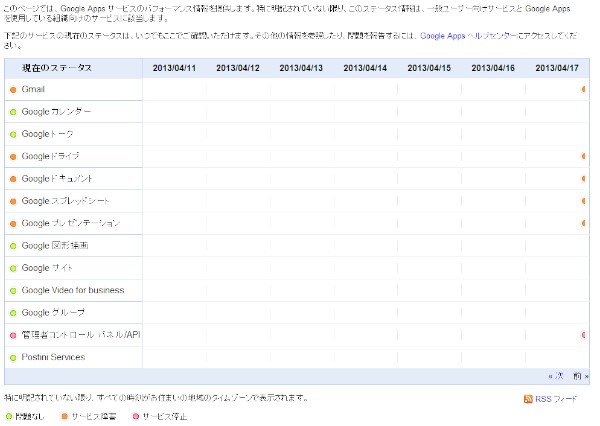Click the 2013/04/11 date header
Screen dimensions: 600x426
[174, 68]
